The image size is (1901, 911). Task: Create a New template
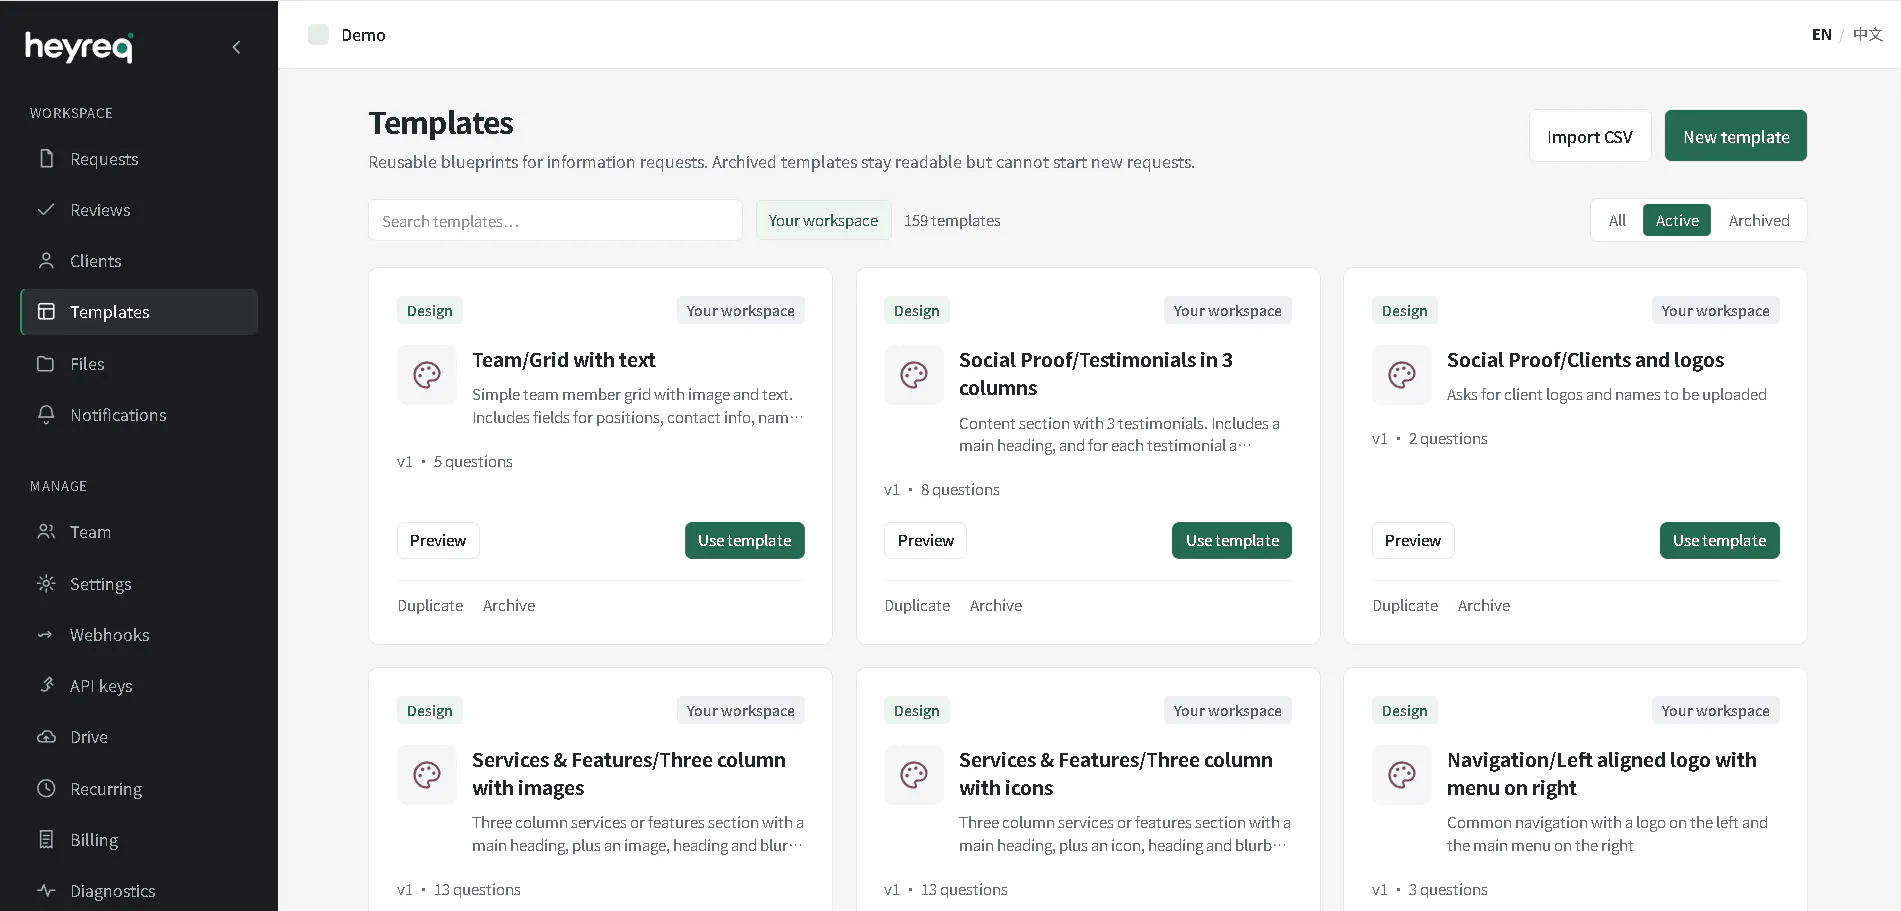1735,136
